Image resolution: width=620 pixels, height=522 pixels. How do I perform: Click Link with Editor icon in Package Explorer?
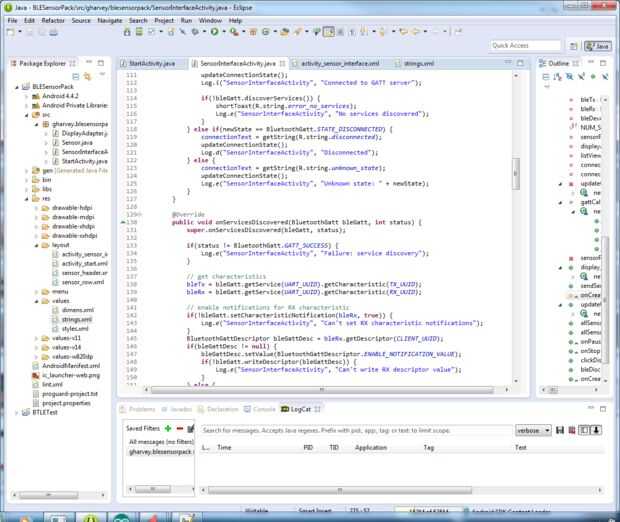tap(87, 76)
